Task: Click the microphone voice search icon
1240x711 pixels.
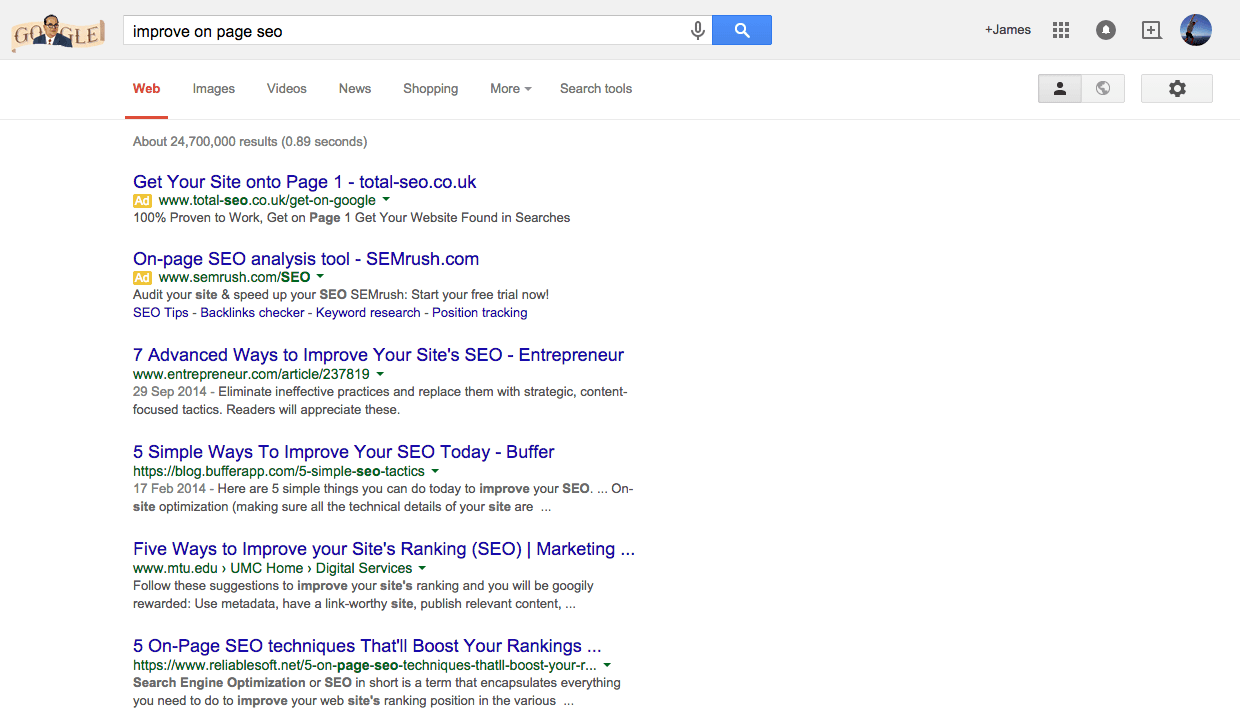Action: [x=698, y=31]
